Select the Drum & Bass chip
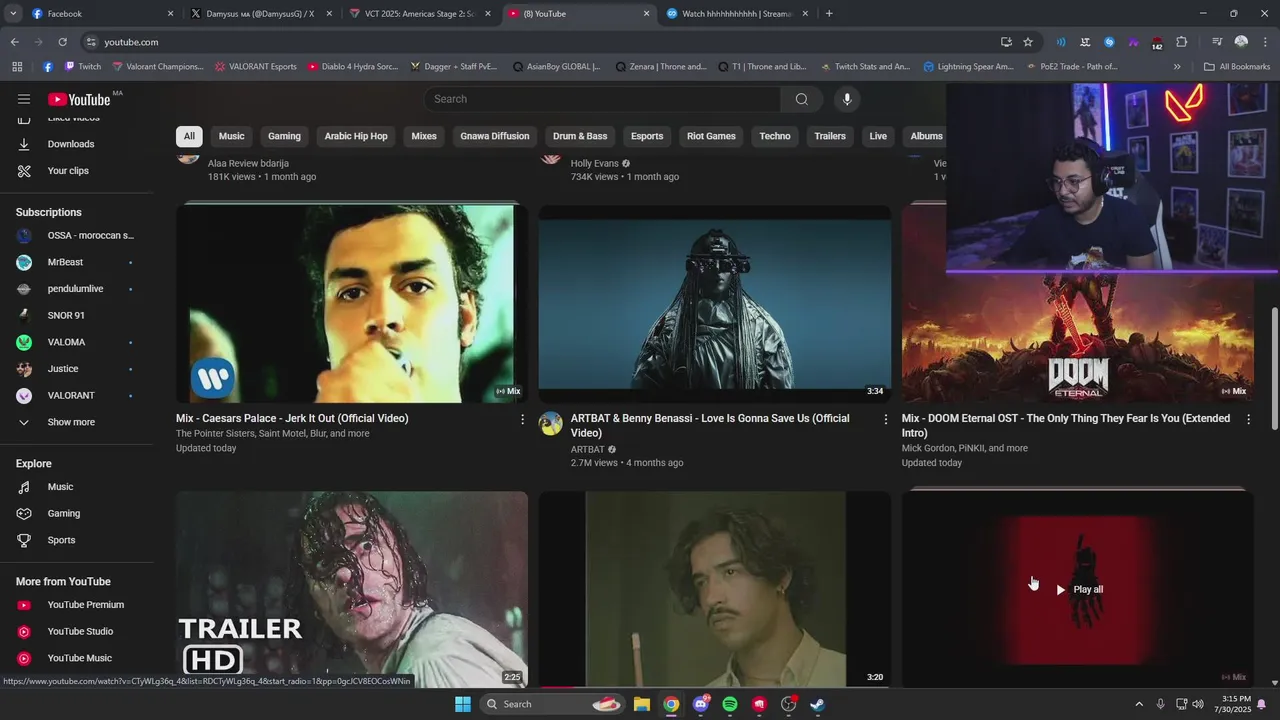The width and height of the screenshot is (1280, 720). click(580, 136)
